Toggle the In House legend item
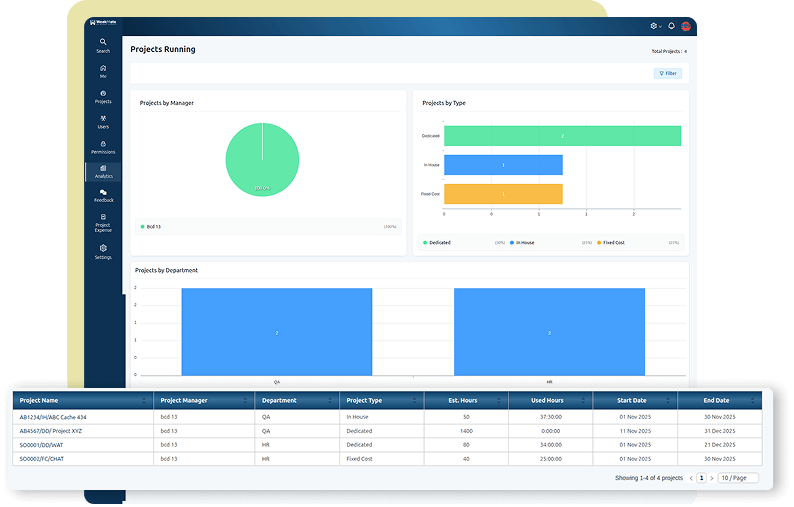The image size is (794, 507). (x=523, y=242)
